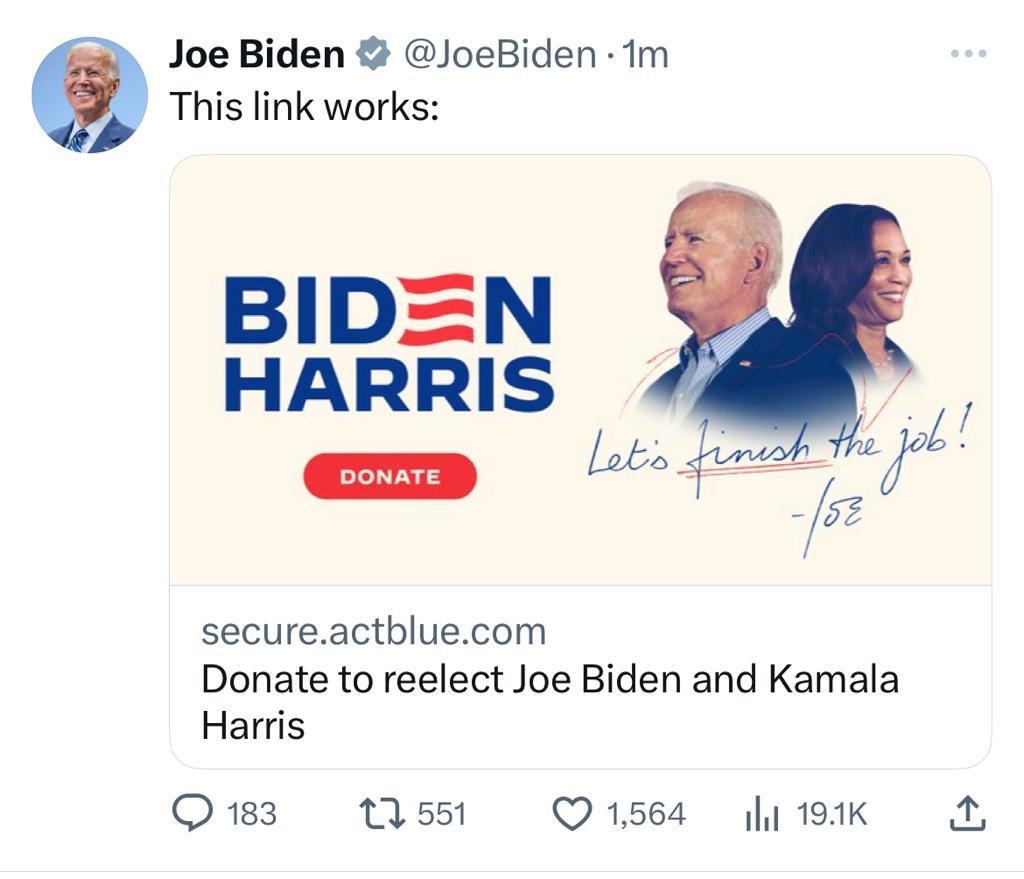Click the Joe Biden display name
Screen dimensions: 1024x879
[x=256, y=54]
